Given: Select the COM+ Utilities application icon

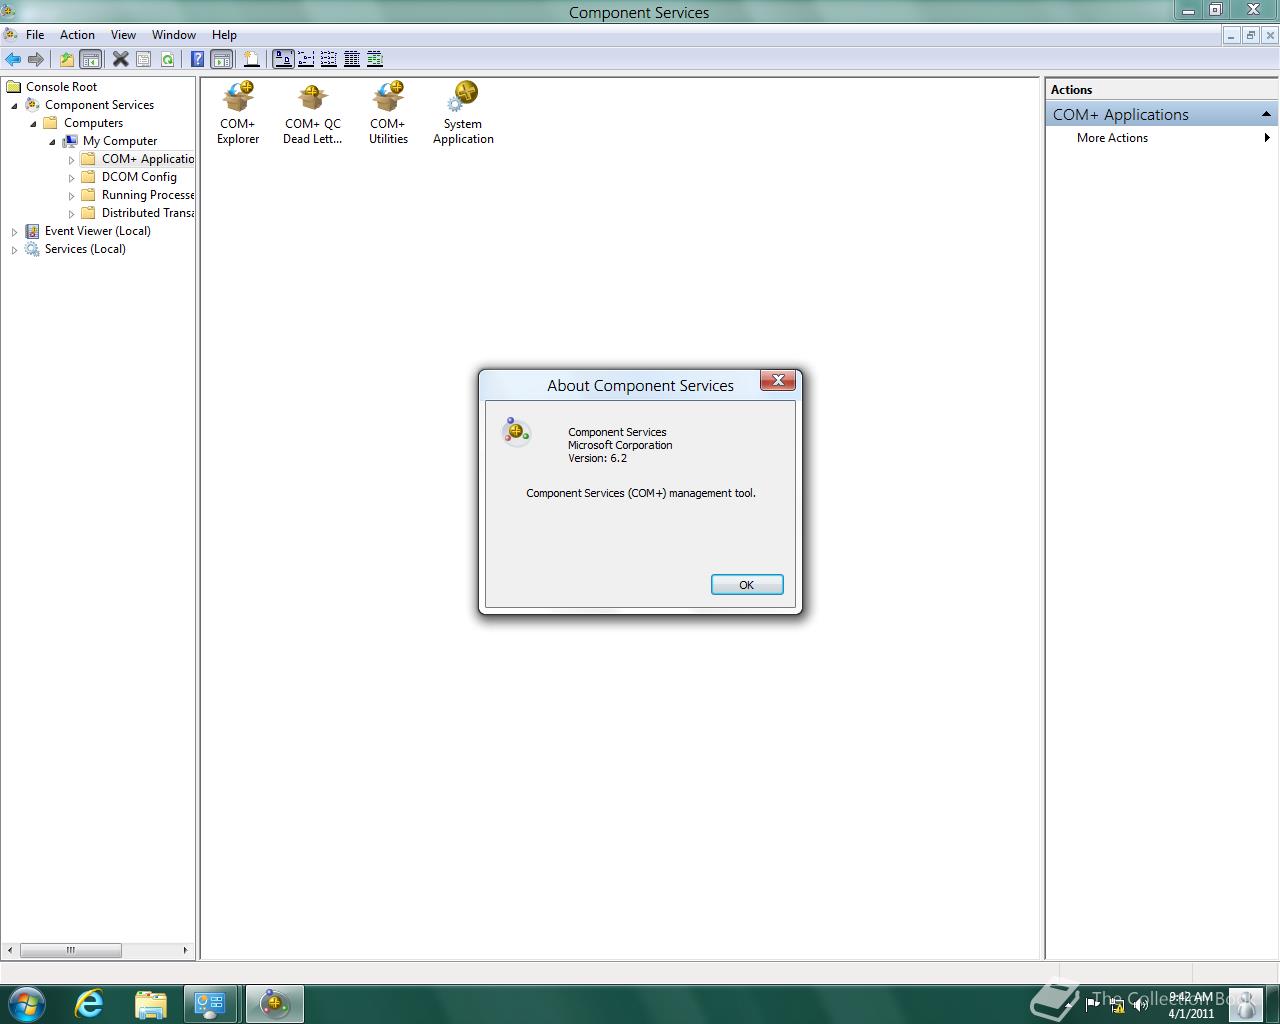Looking at the screenshot, I should click(x=388, y=113).
